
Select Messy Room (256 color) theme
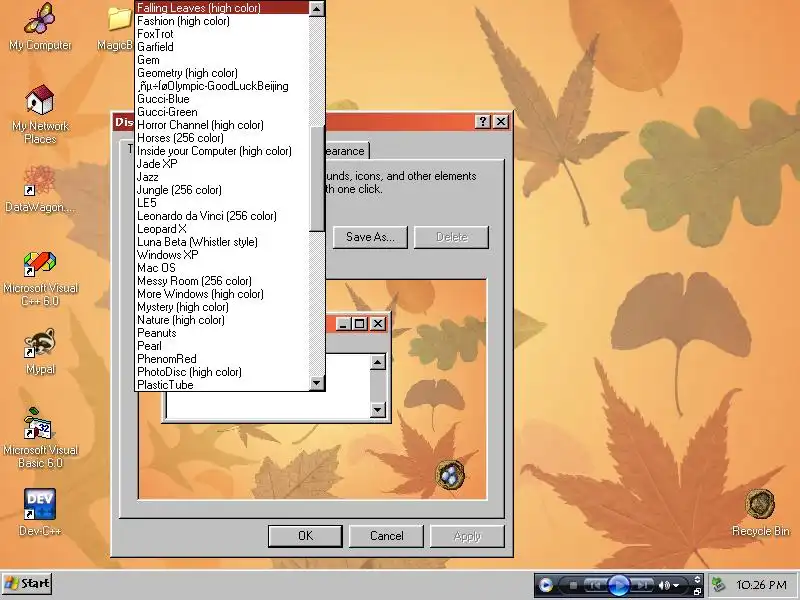point(222,281)
